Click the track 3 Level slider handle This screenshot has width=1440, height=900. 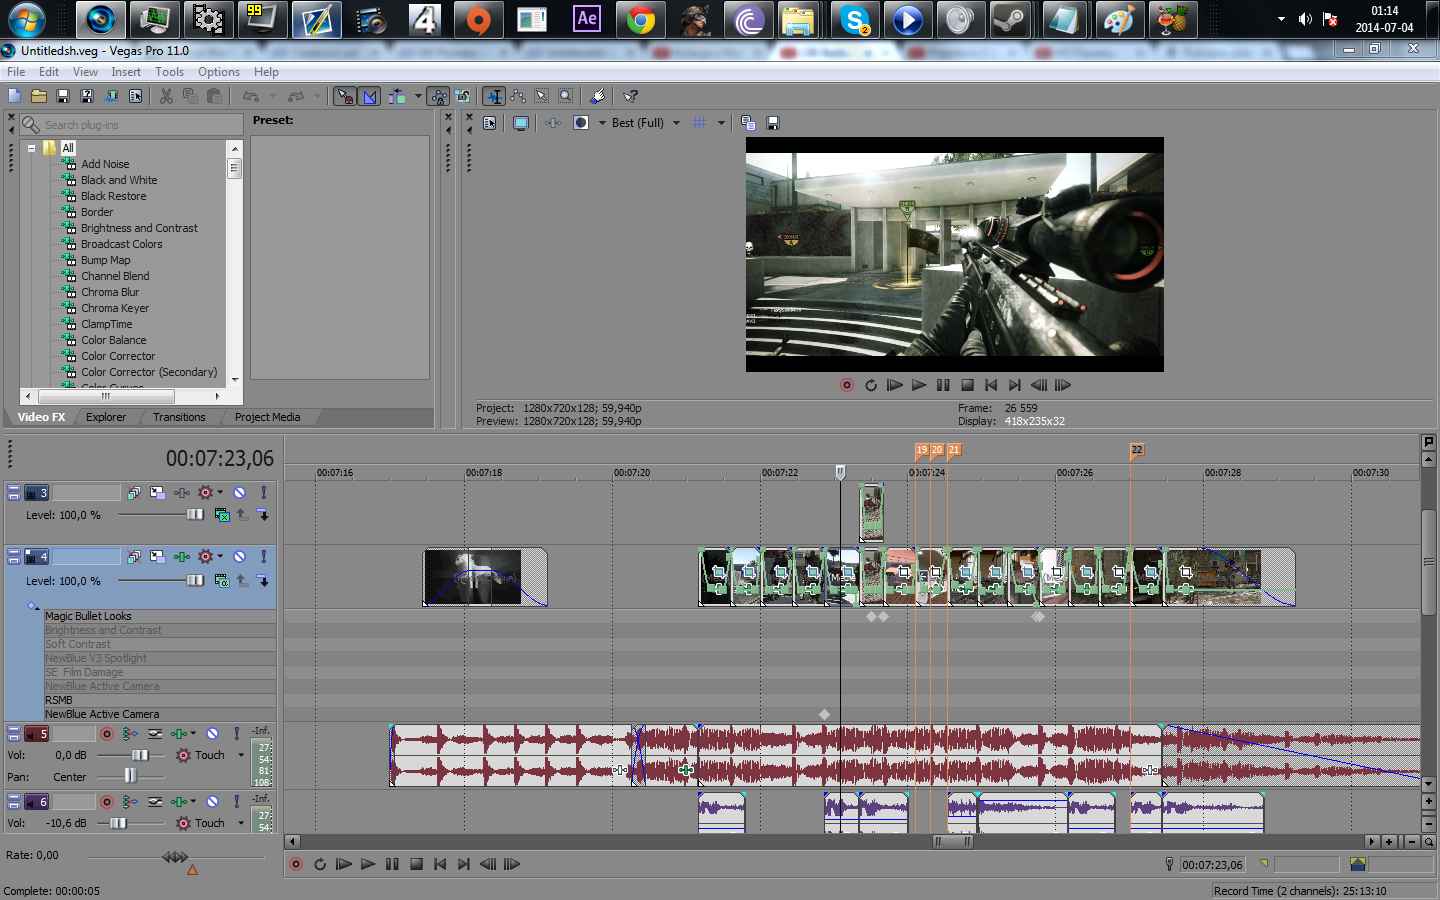(x=195, y=514)
